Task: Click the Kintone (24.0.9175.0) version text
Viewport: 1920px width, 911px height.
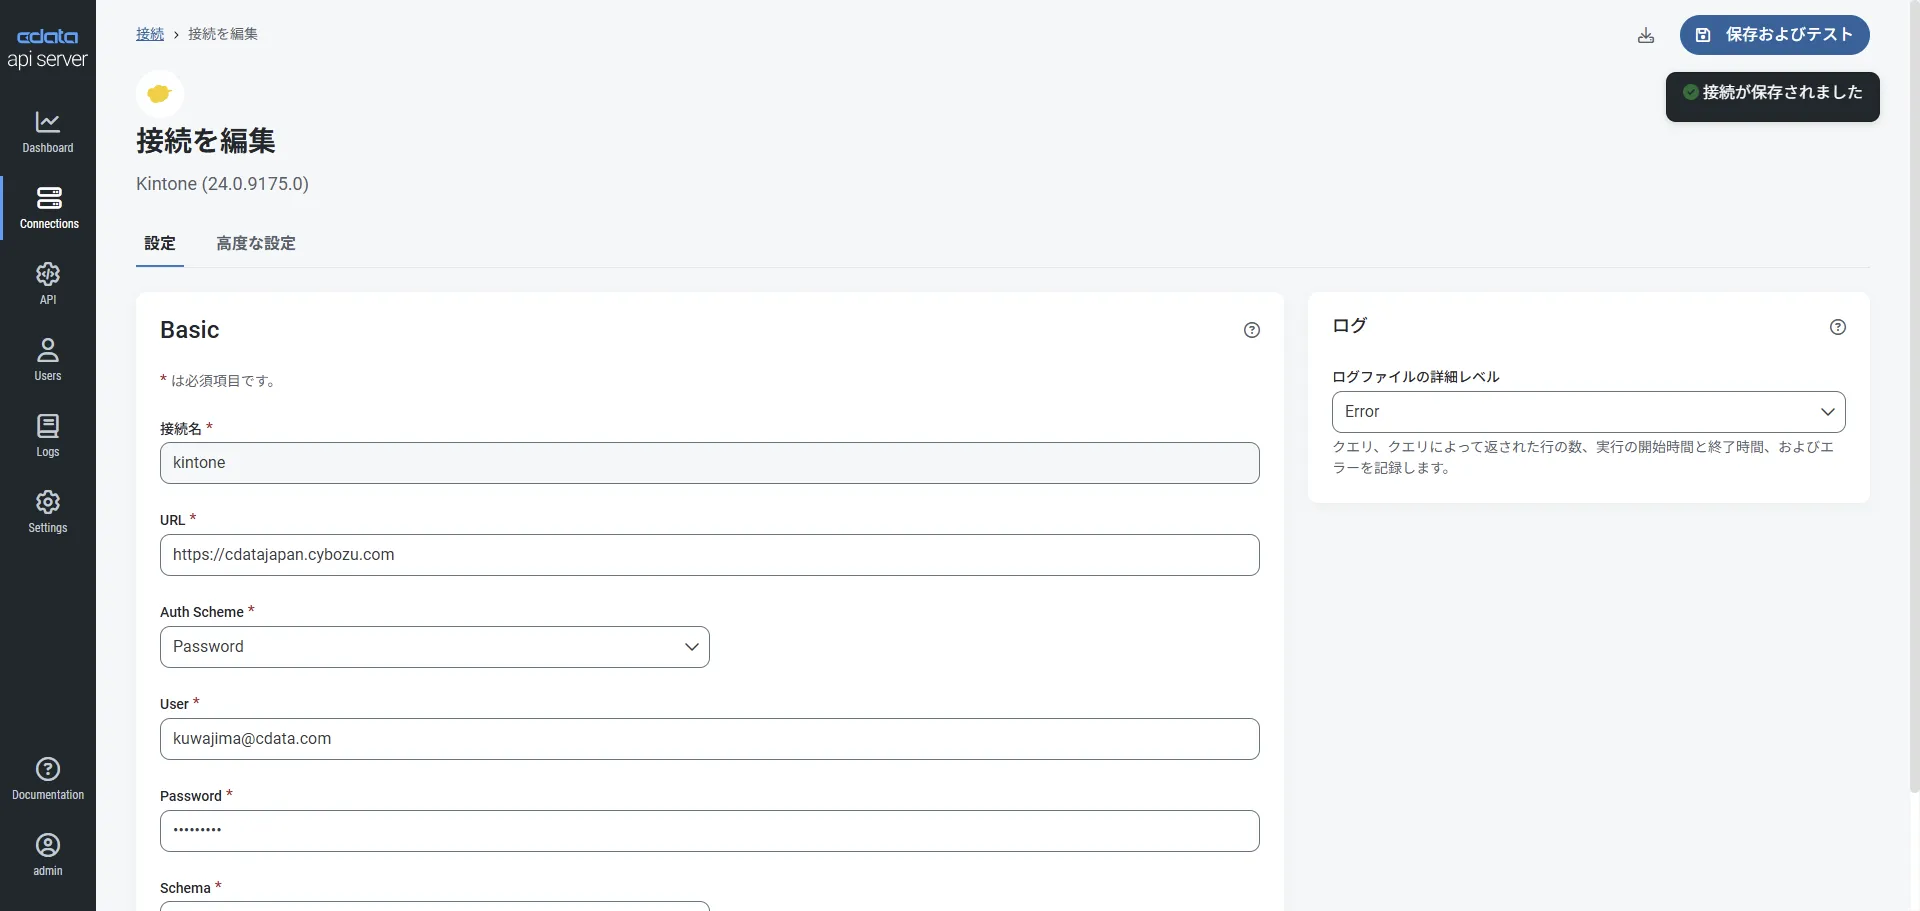Action: [222, 184]
